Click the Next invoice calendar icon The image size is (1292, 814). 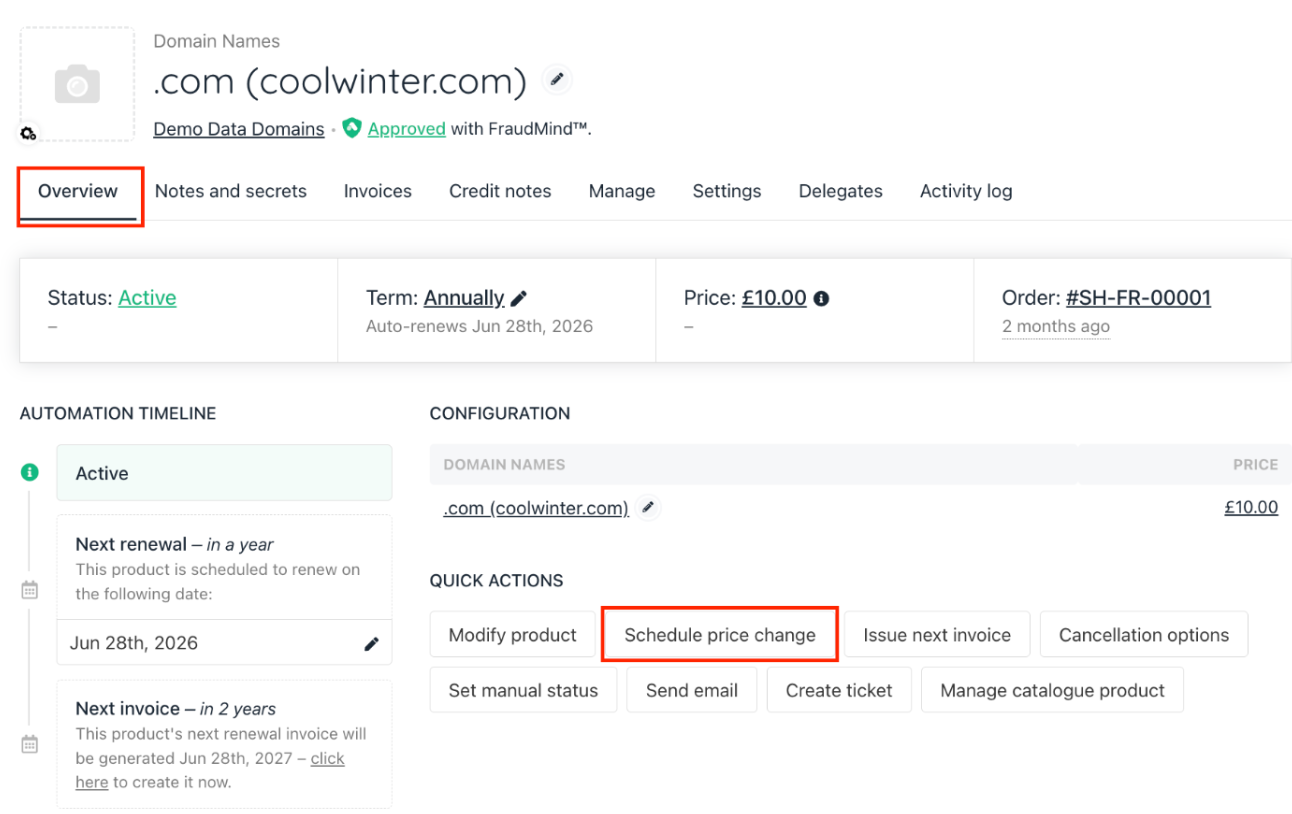tap(30, 744)
